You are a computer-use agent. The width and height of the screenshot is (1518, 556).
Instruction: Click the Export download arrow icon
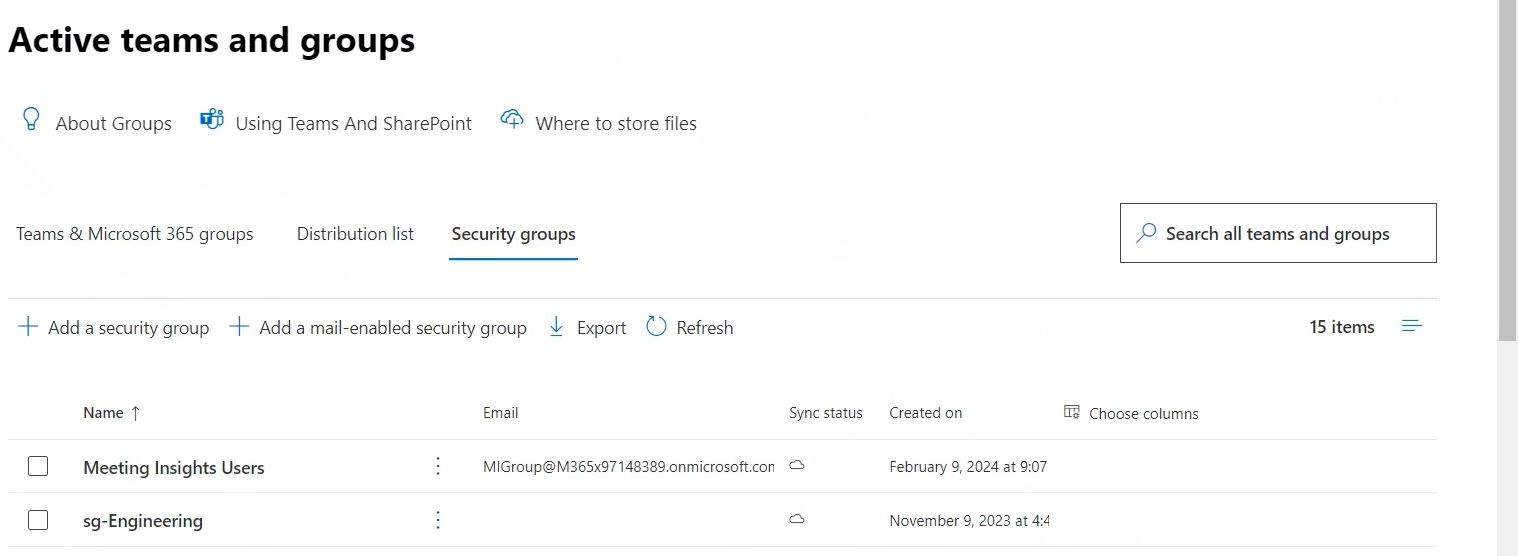coord(557,327)
